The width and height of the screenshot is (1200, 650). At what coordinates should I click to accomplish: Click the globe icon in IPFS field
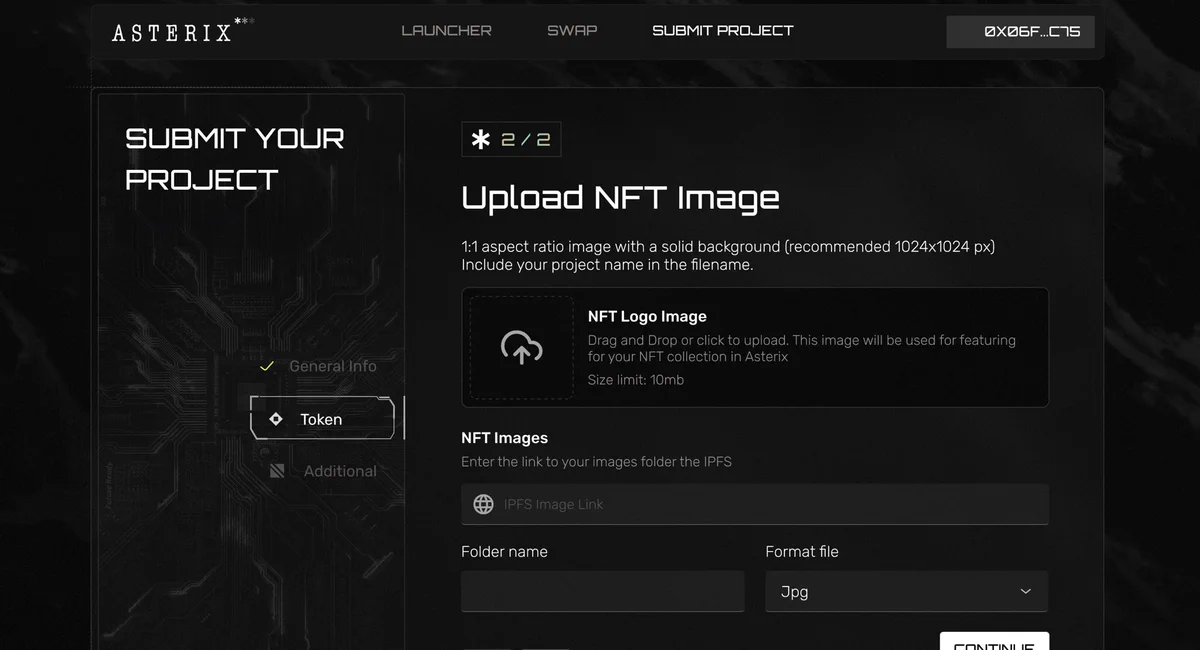click(x=483, y=504)
